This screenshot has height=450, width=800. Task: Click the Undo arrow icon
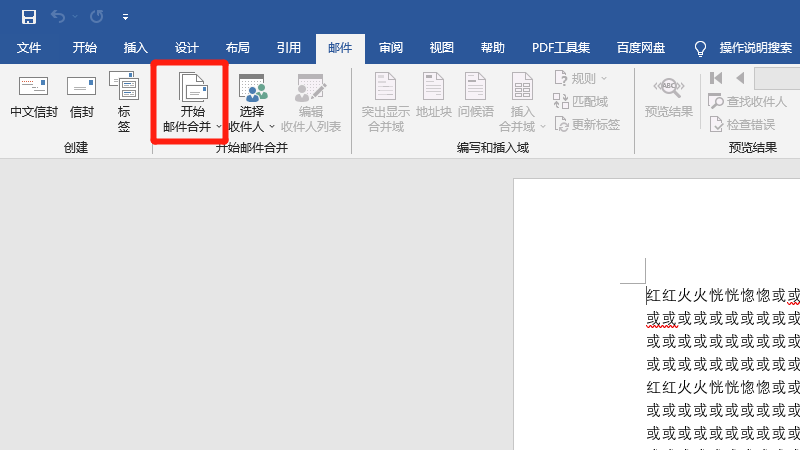point(58,17)
